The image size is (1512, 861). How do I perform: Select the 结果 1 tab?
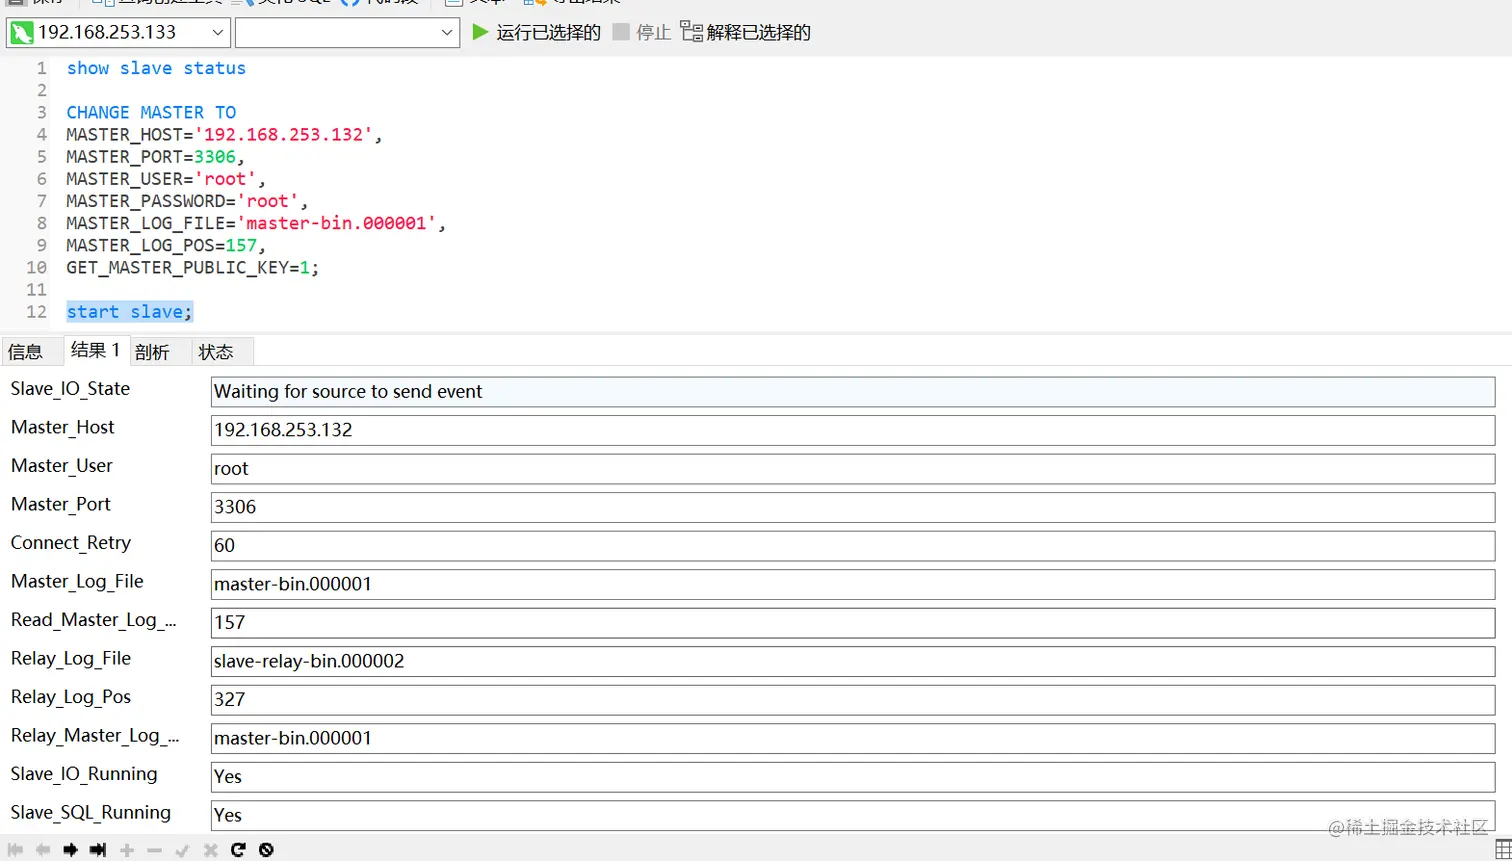96,350
